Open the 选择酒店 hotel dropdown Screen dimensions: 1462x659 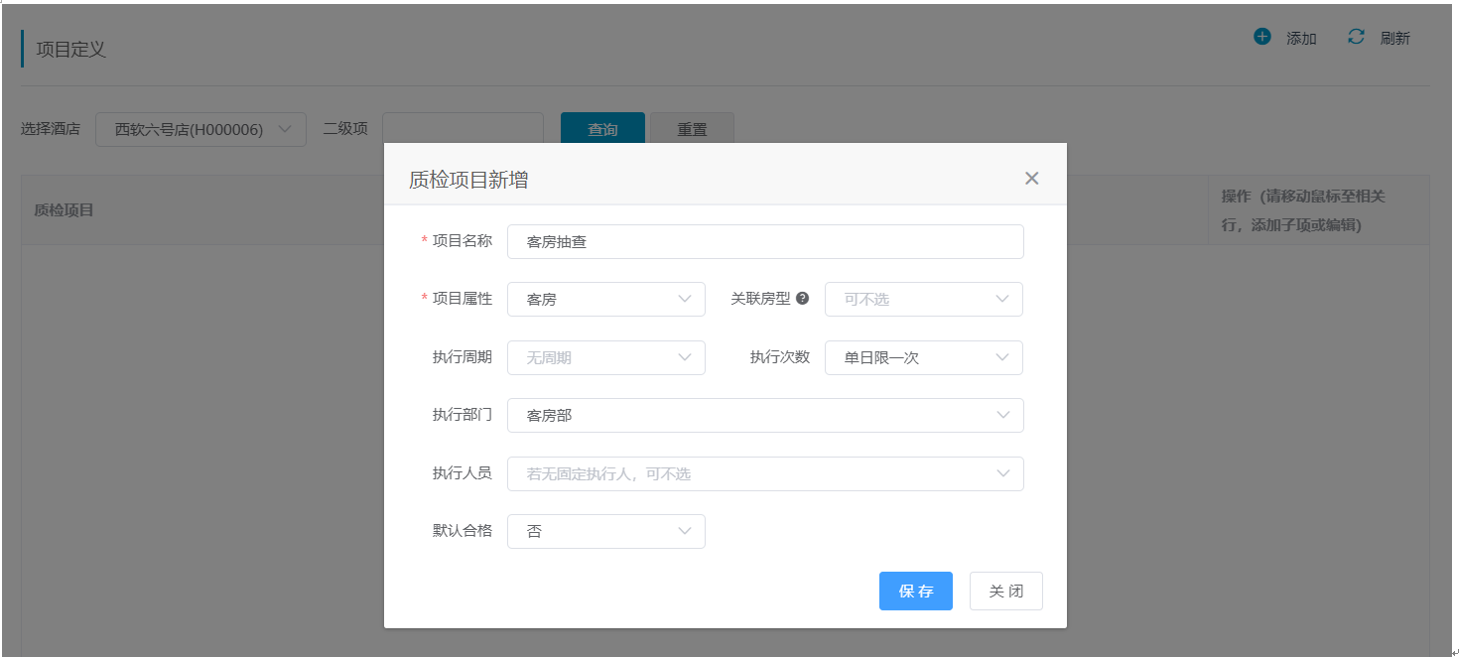(201, 129)
